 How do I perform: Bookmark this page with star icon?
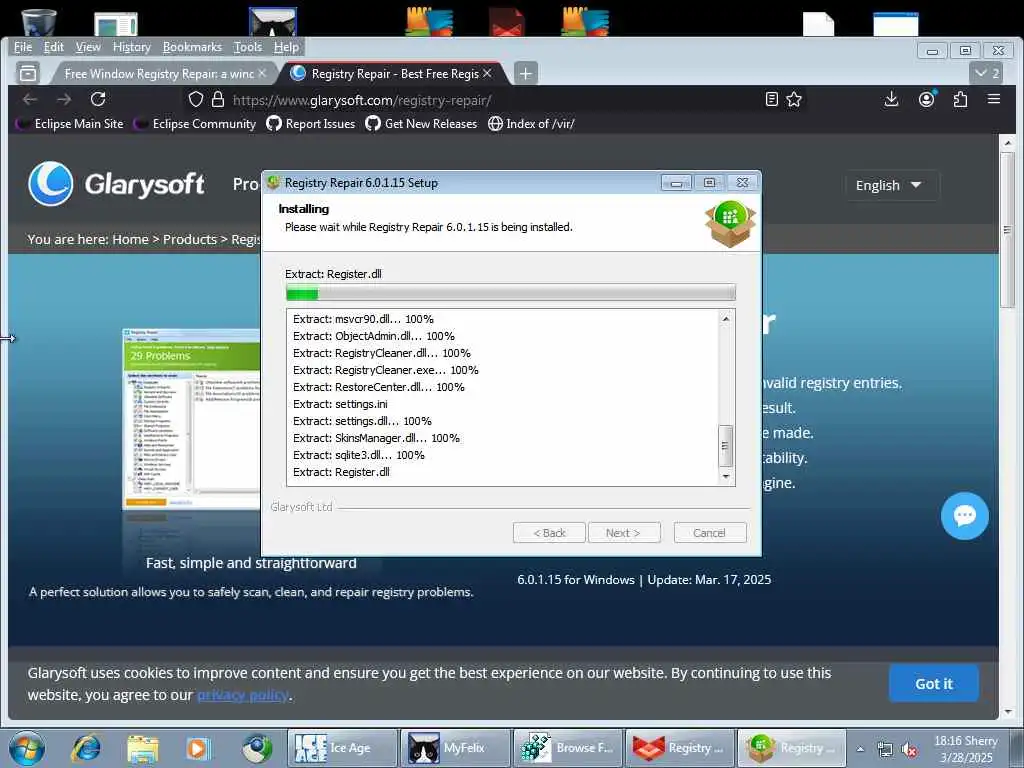pos(794,99)
